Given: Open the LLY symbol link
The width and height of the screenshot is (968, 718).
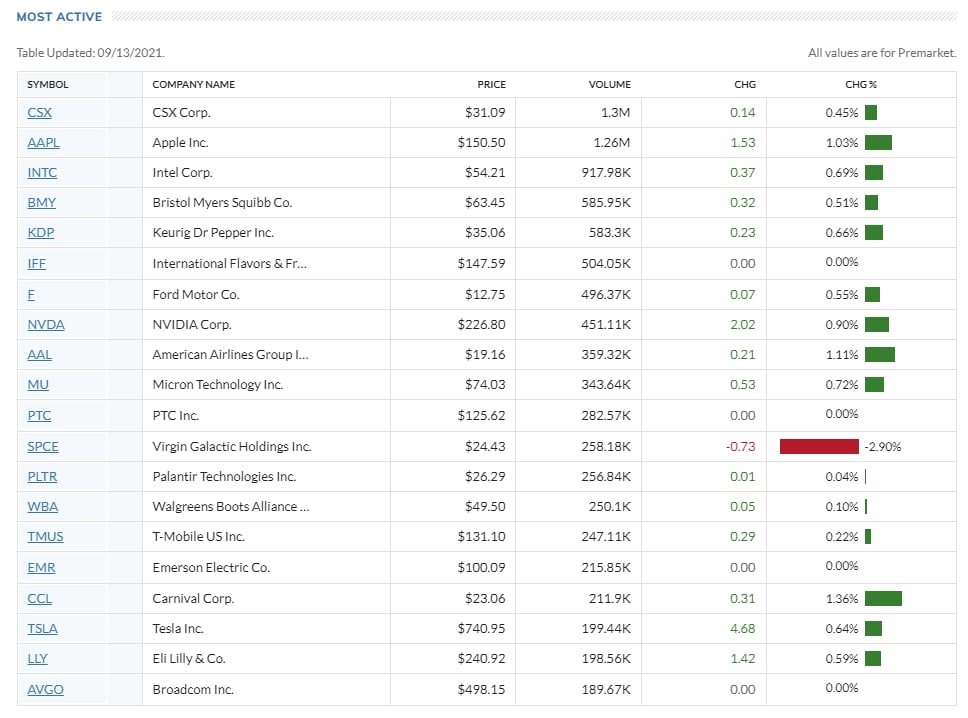Looking at the screenshot, I should coord(37,659).
